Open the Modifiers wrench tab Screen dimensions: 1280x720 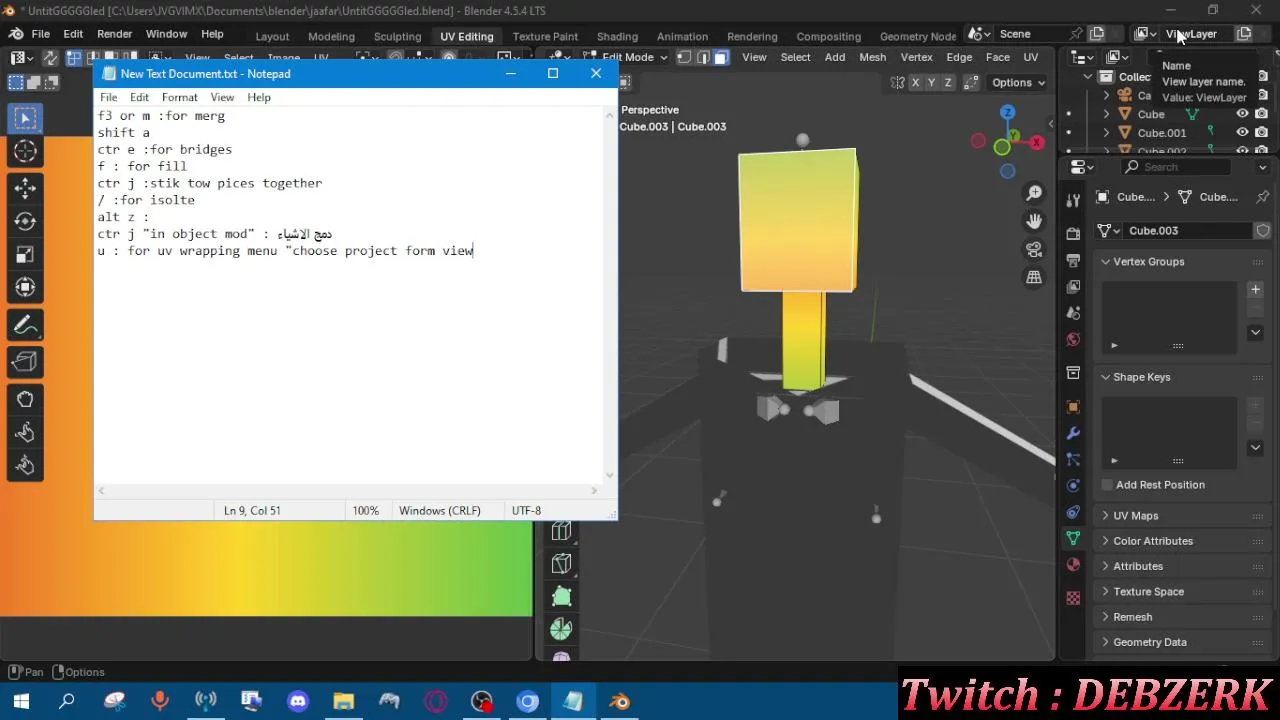(x=1073, y=433)
